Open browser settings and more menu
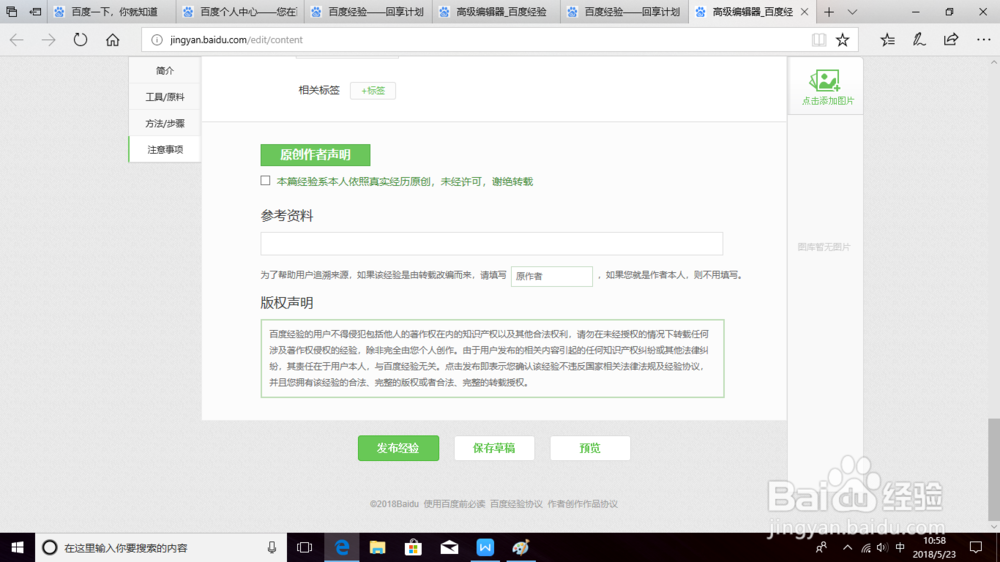Screen dimensions: 1000x562 click(x=983, y=40)
